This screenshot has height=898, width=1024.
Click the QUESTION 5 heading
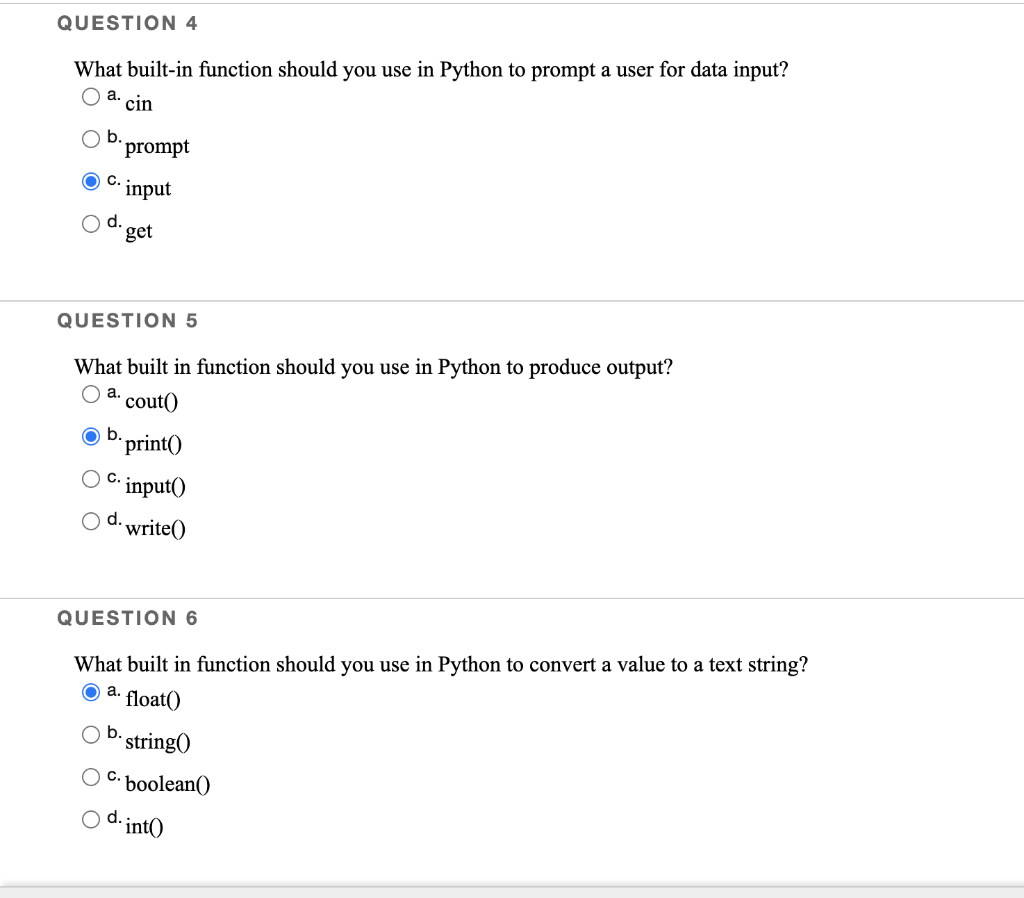127,320
